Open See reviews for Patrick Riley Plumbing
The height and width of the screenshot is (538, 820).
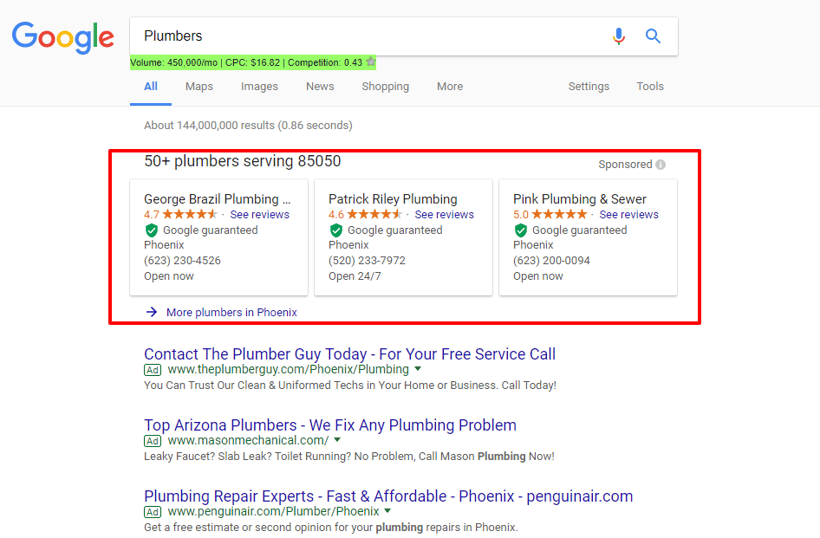click(x=444, y=214)
